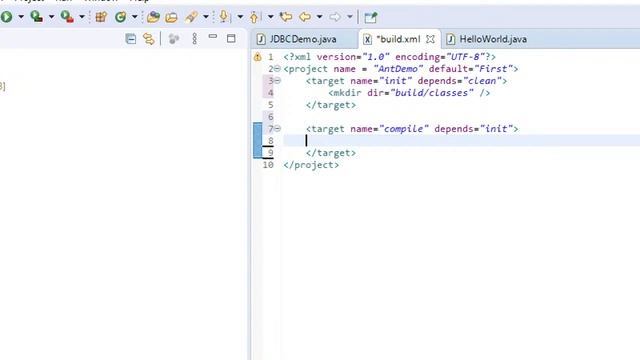Run External Tools icon with red toolbox
Image resolution: width=640 pixels, height=360 pixels.
point(67,17)
